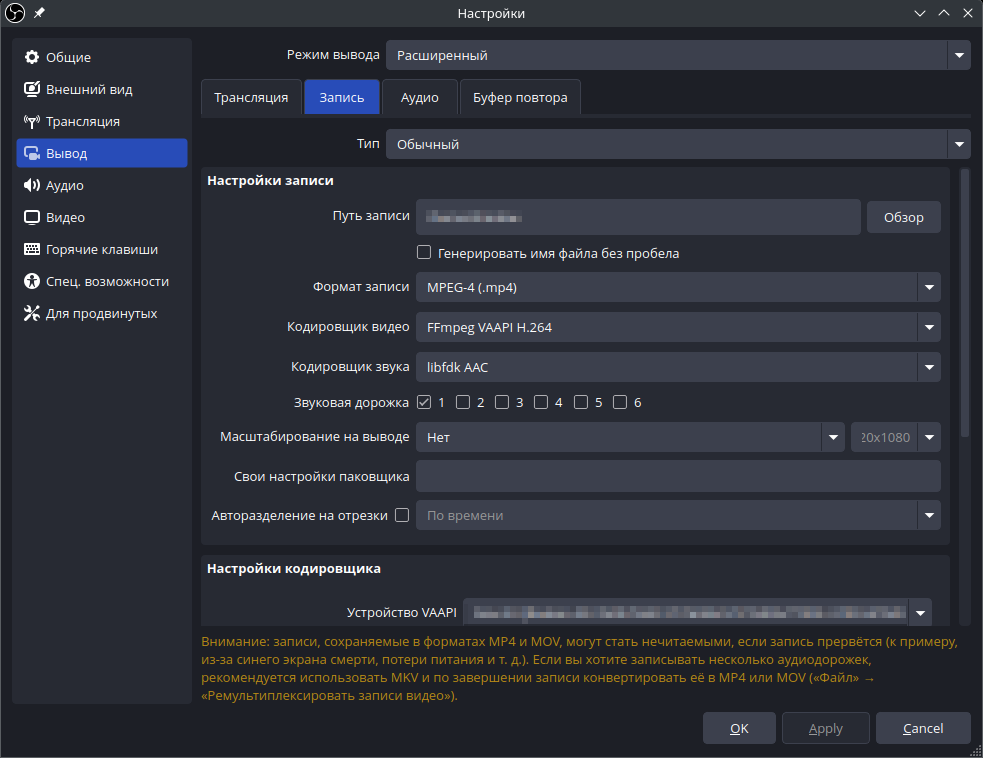Click the Звуковая дорожка label

click(351, 403)
